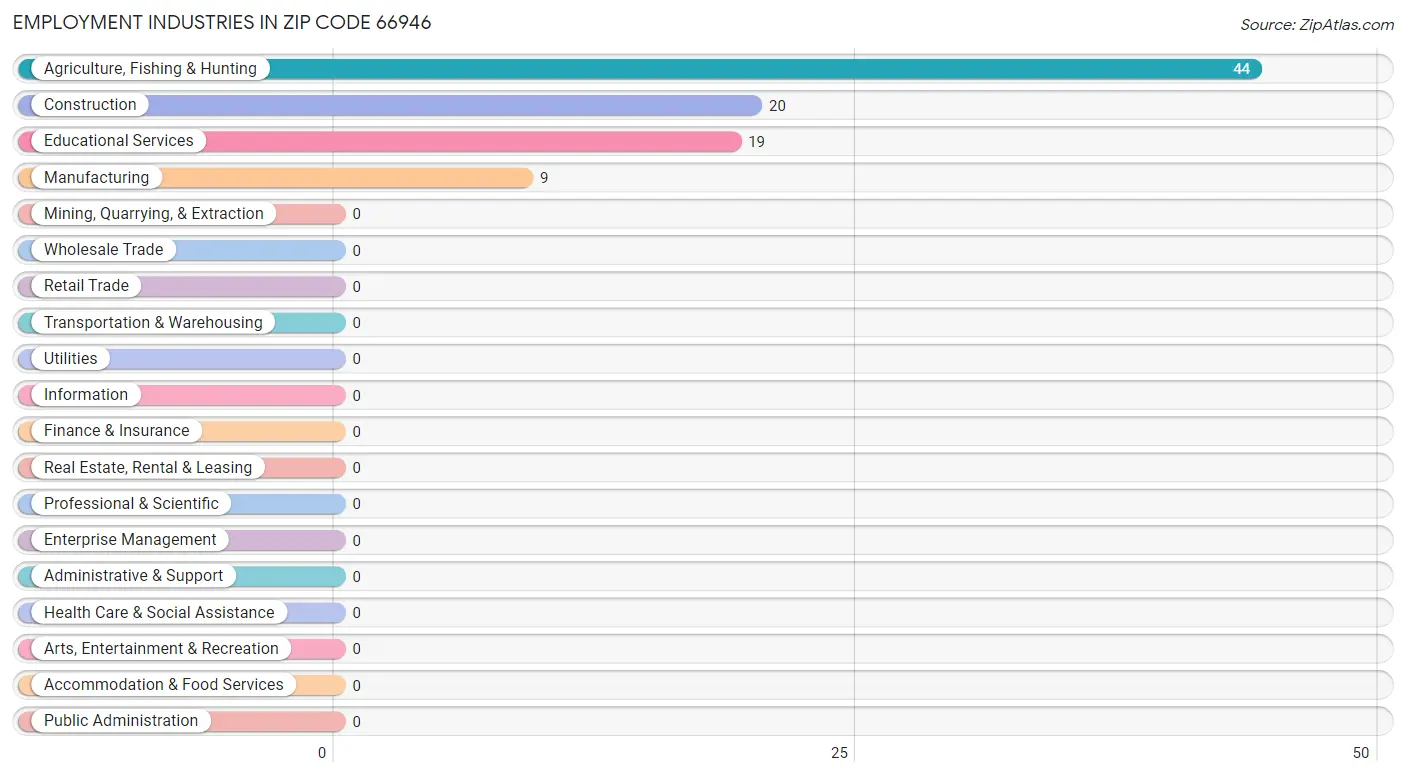Click the value 19 beside Educational Services
The width and height of the screenshot is (1406, 776).
pos(756,142)
